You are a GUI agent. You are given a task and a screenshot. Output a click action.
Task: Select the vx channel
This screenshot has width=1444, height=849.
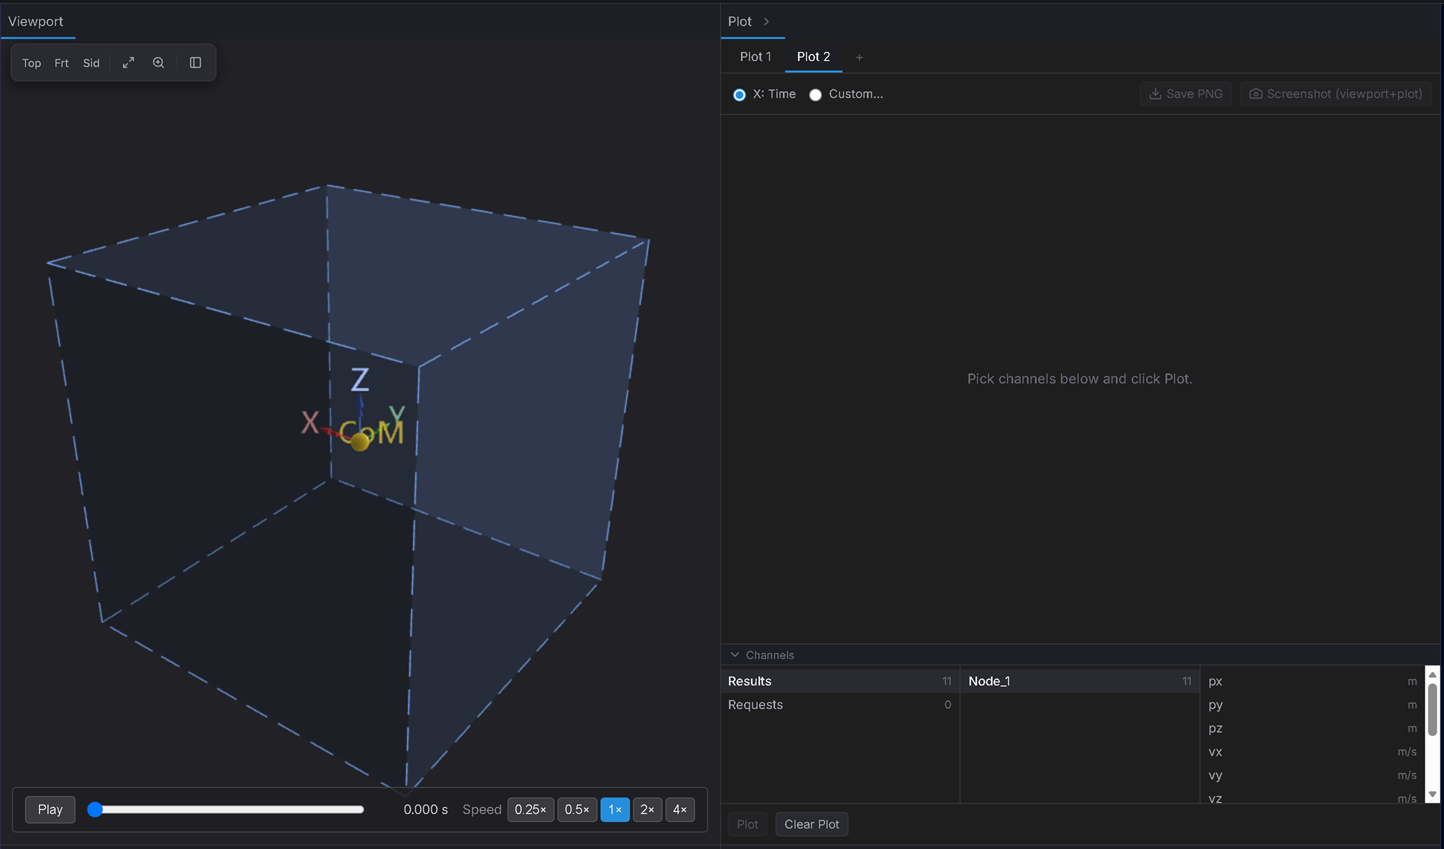[1312, 752]
